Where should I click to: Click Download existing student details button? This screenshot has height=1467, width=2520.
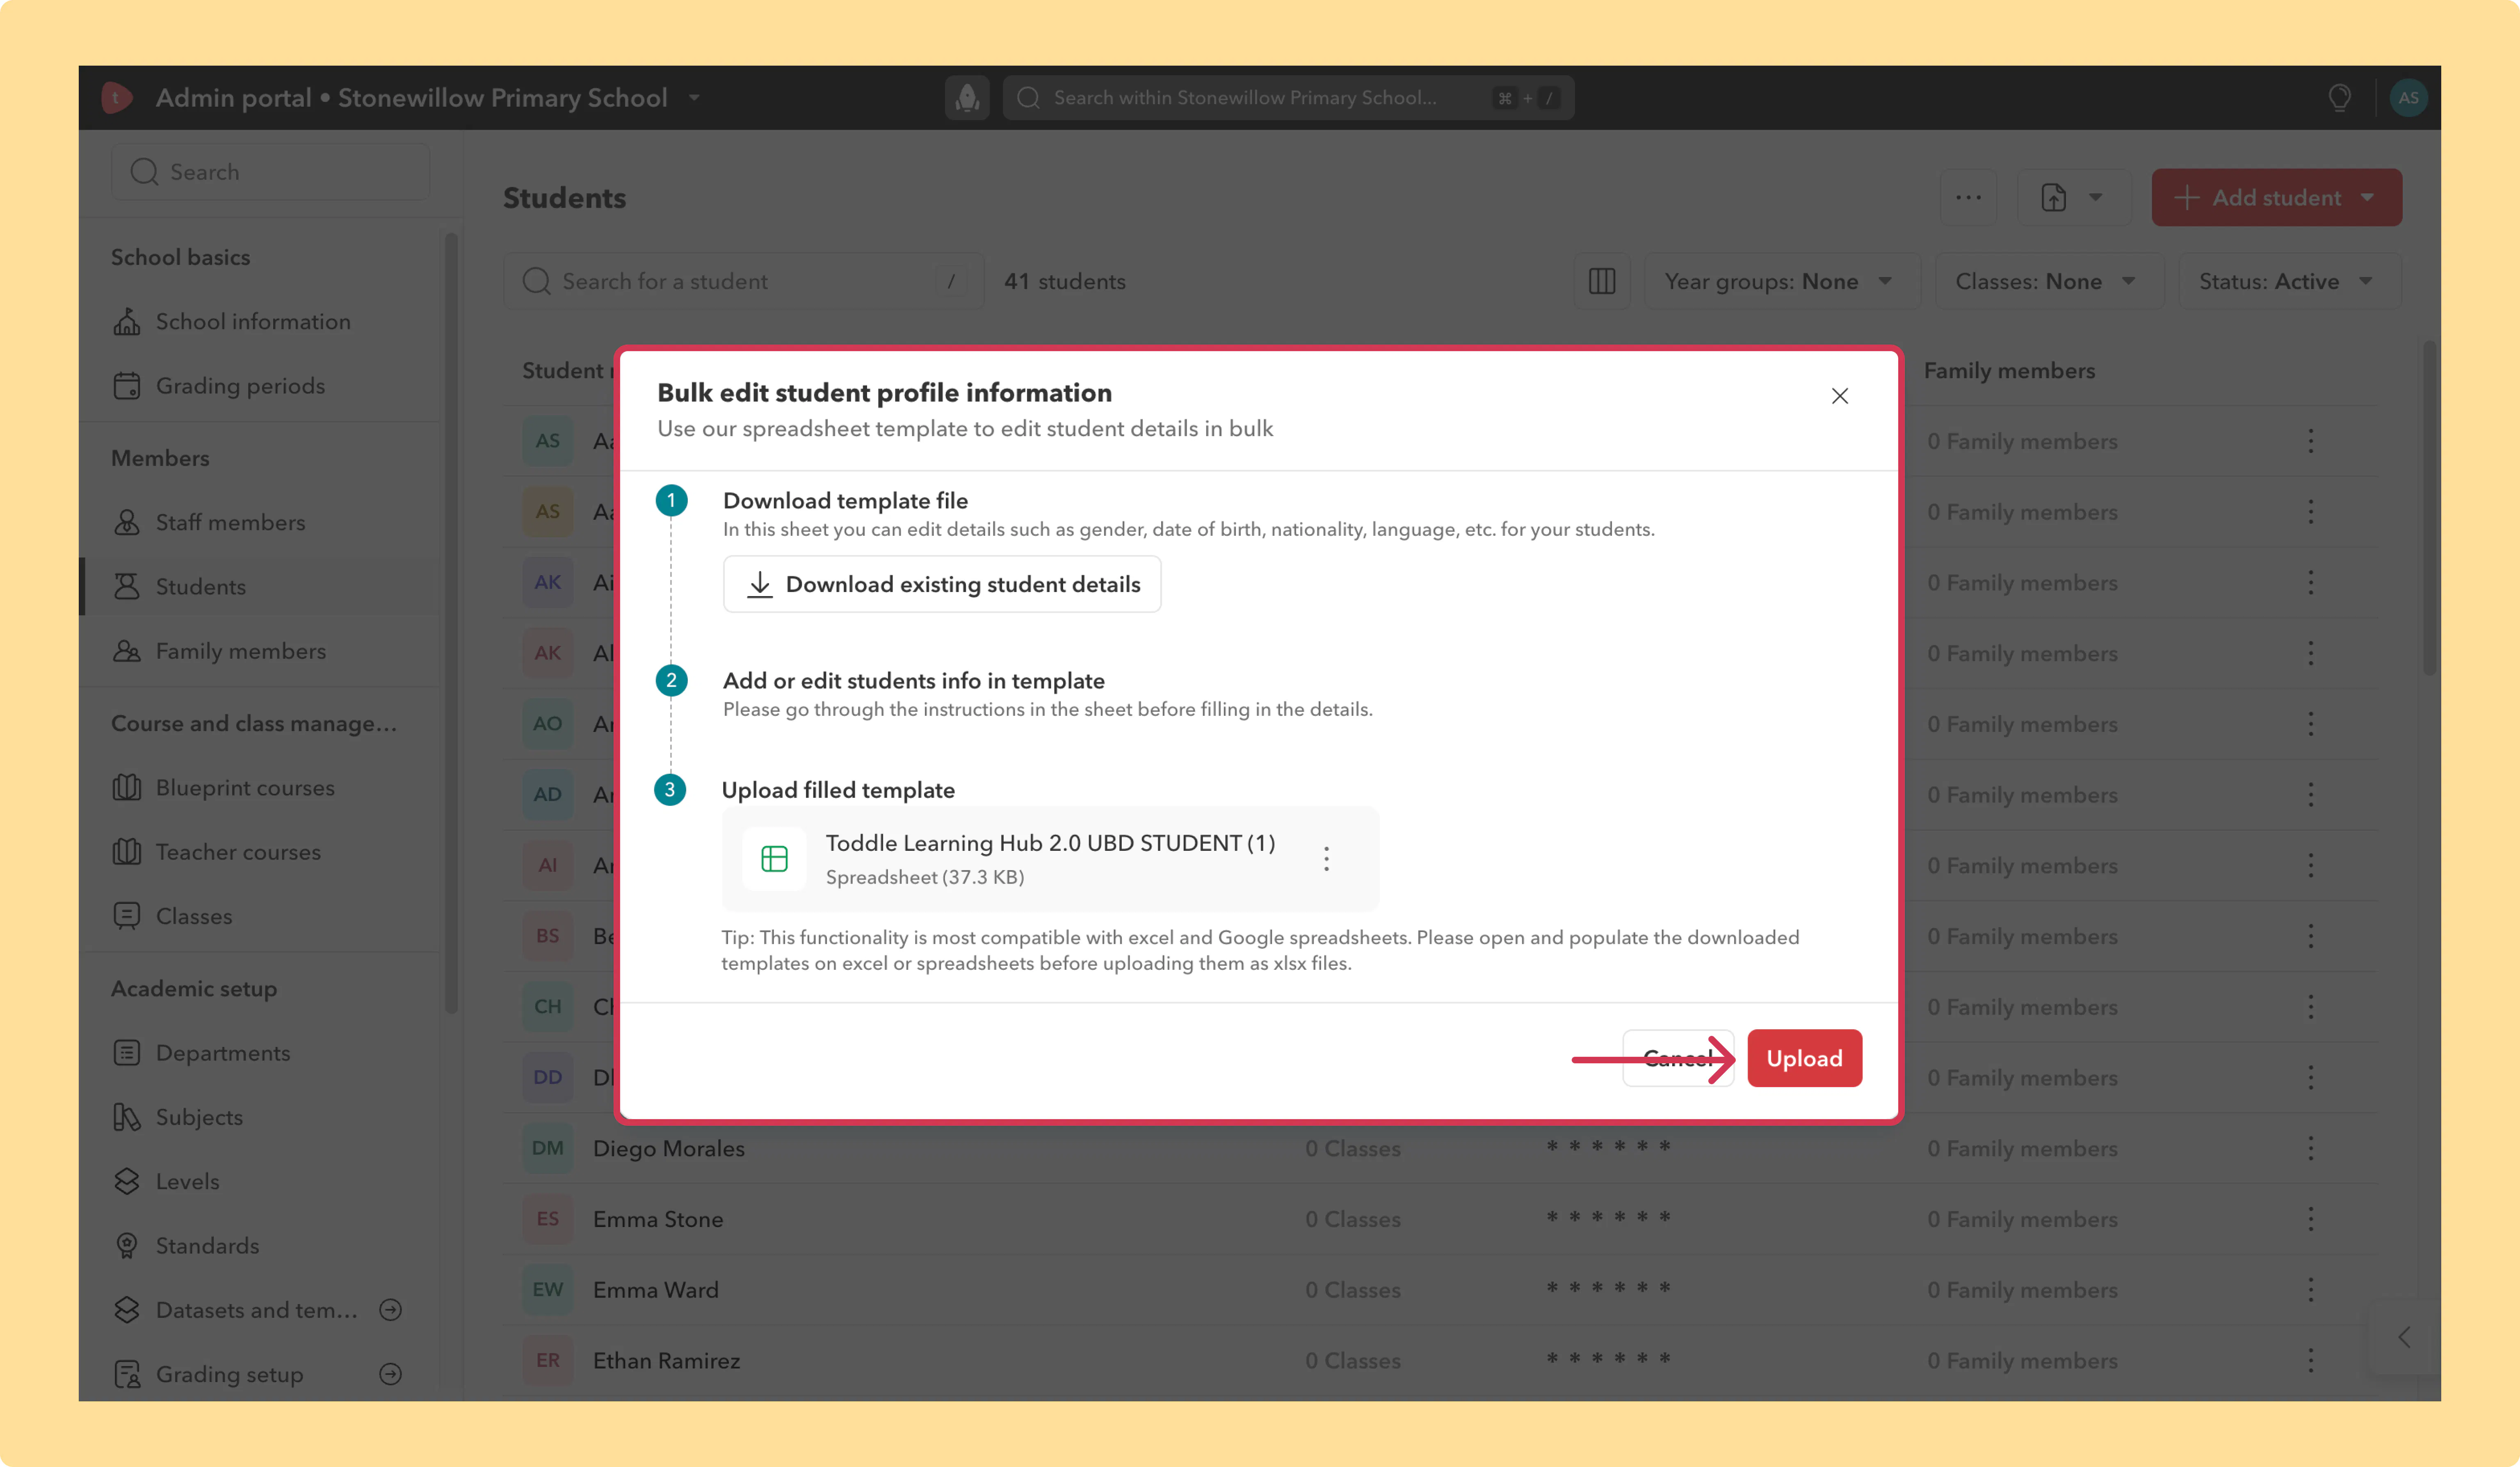[942, 584]
